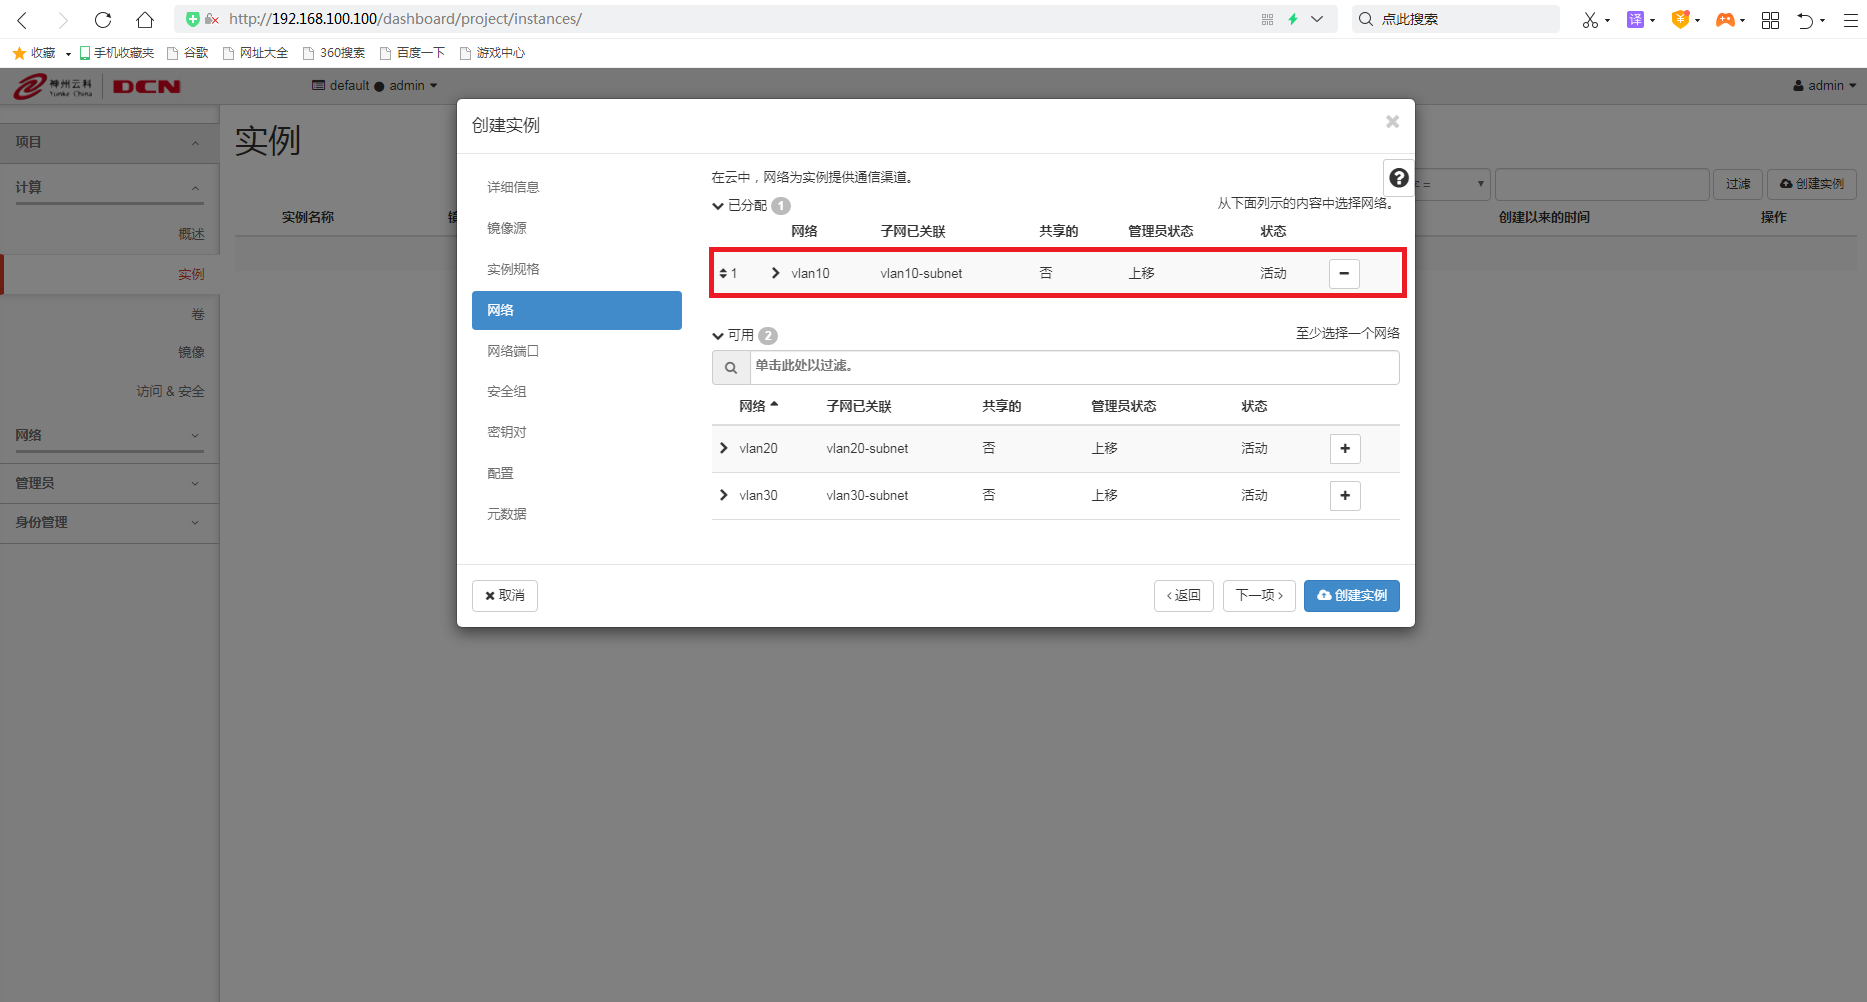Click the vlan10 reorder arrows handle
The width and height of the screenshot is (1867, 1002).
(x=723, y=273)
